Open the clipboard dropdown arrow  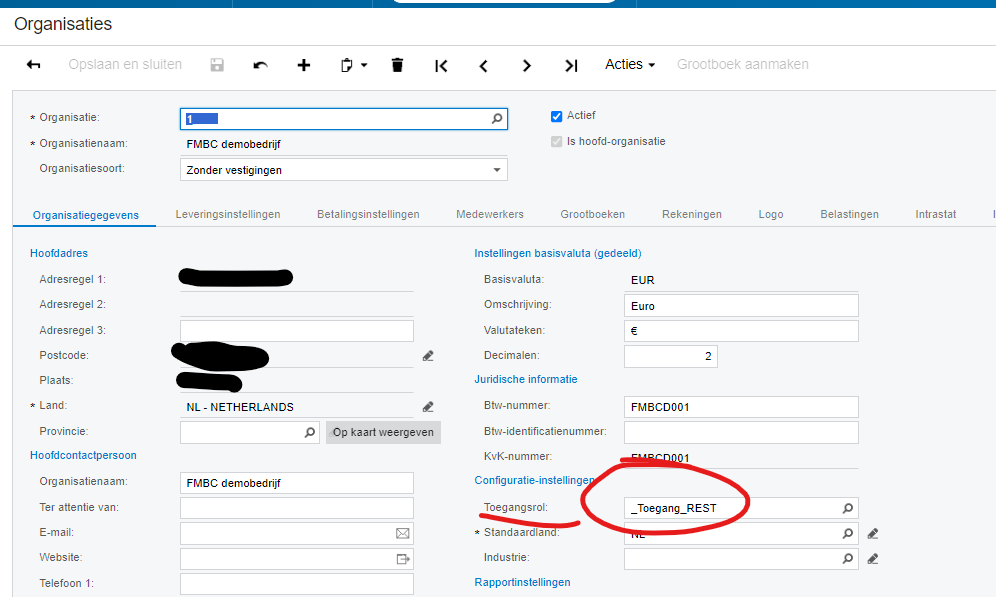364,65
